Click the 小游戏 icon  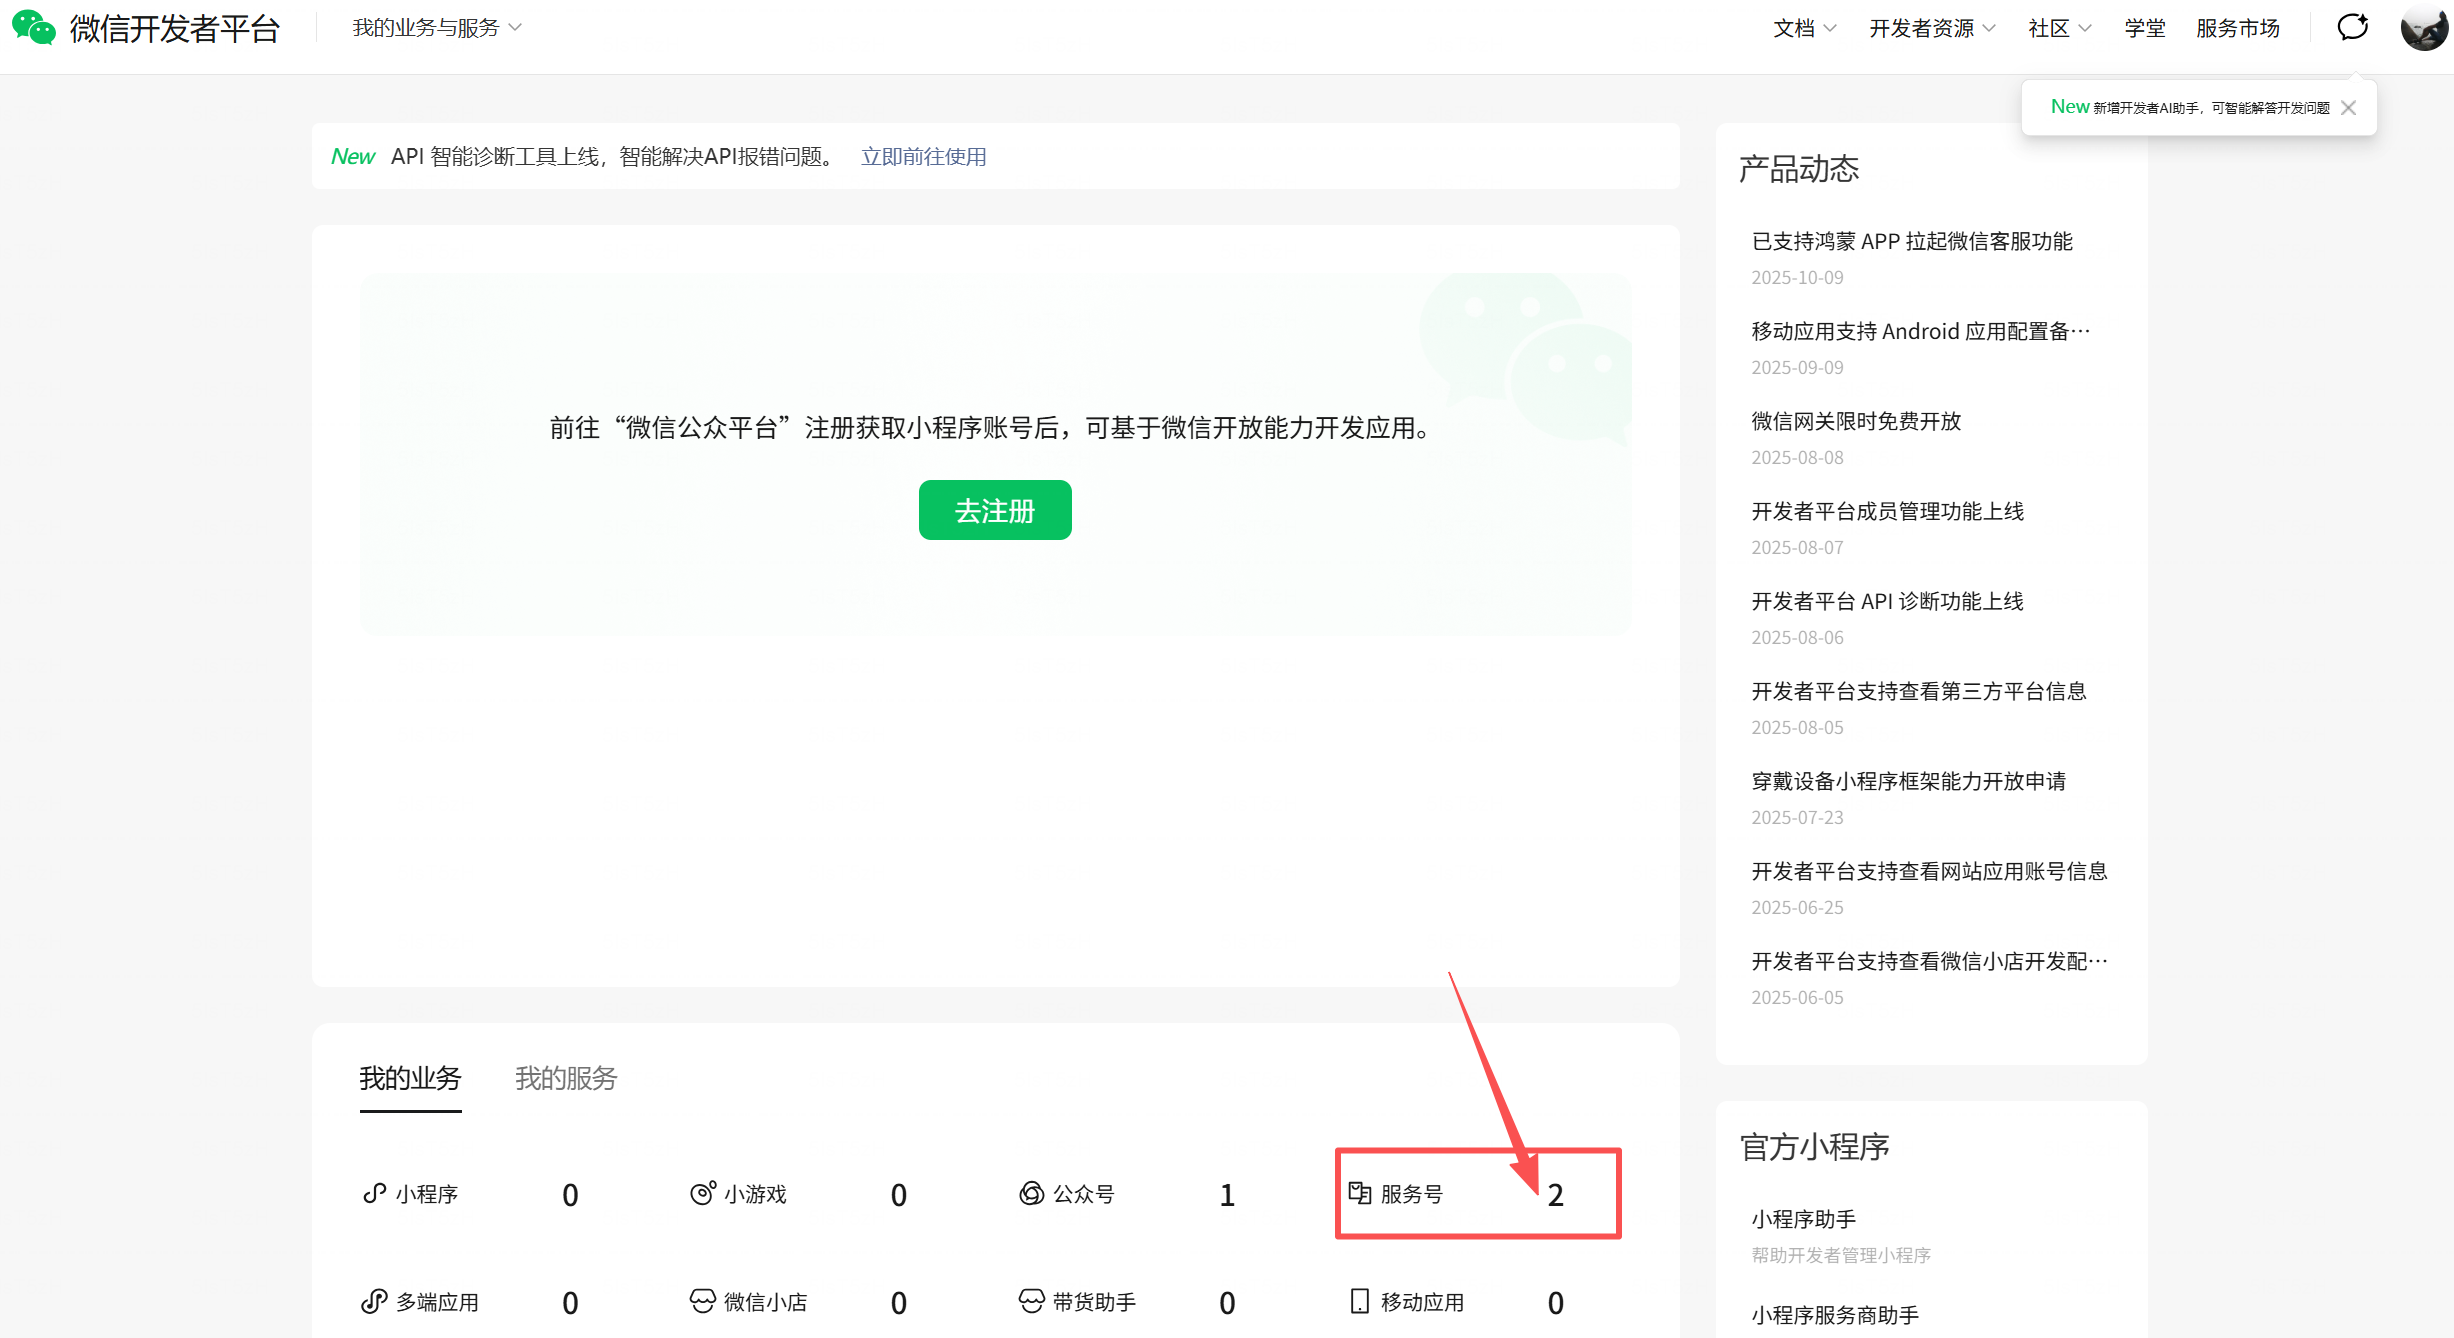703,1193
